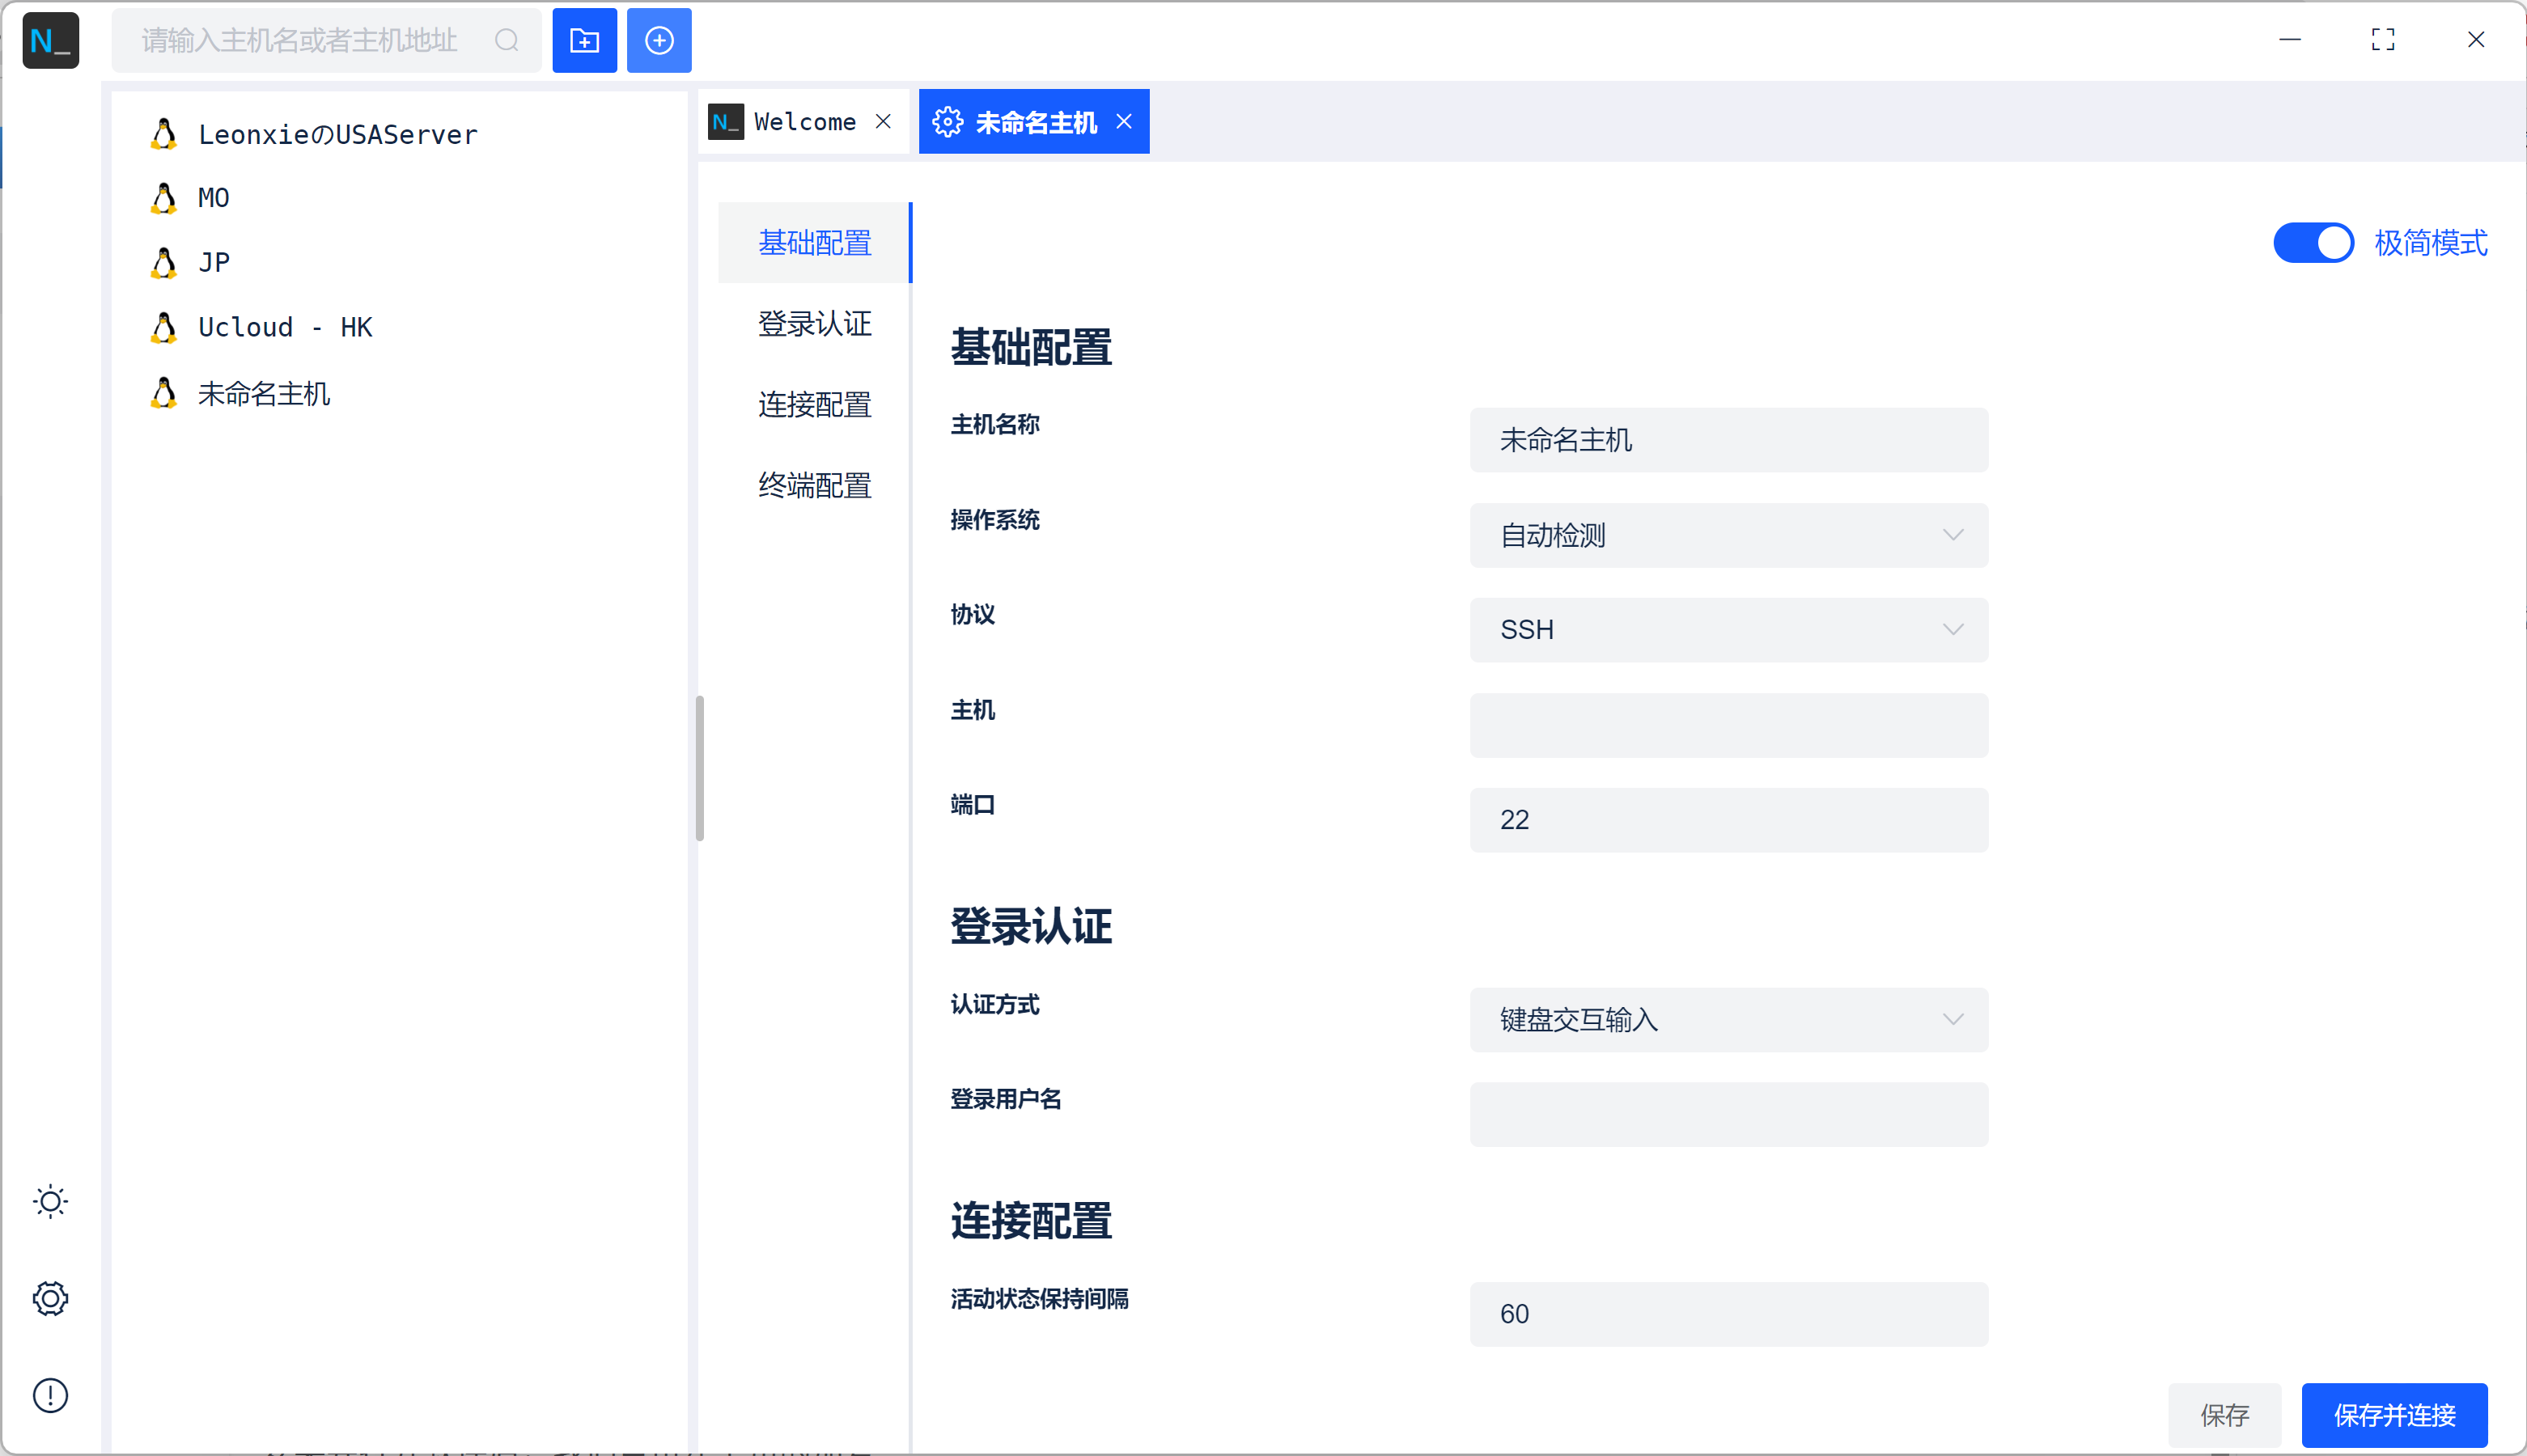Click the add new host plus icon
The width and height of the screenshot is (2527, 1456).
[x=659, y=40]
